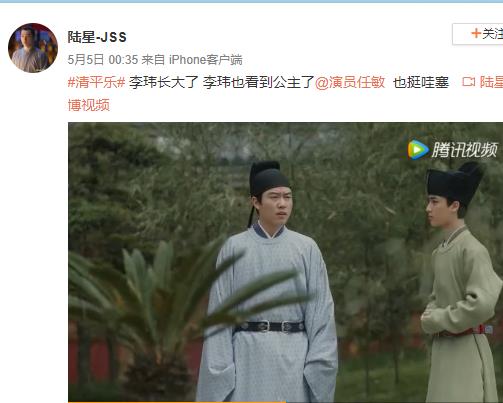Click the blue bar at page top
The width and height of the screenshot is (503, 403).
coord(251,1)
